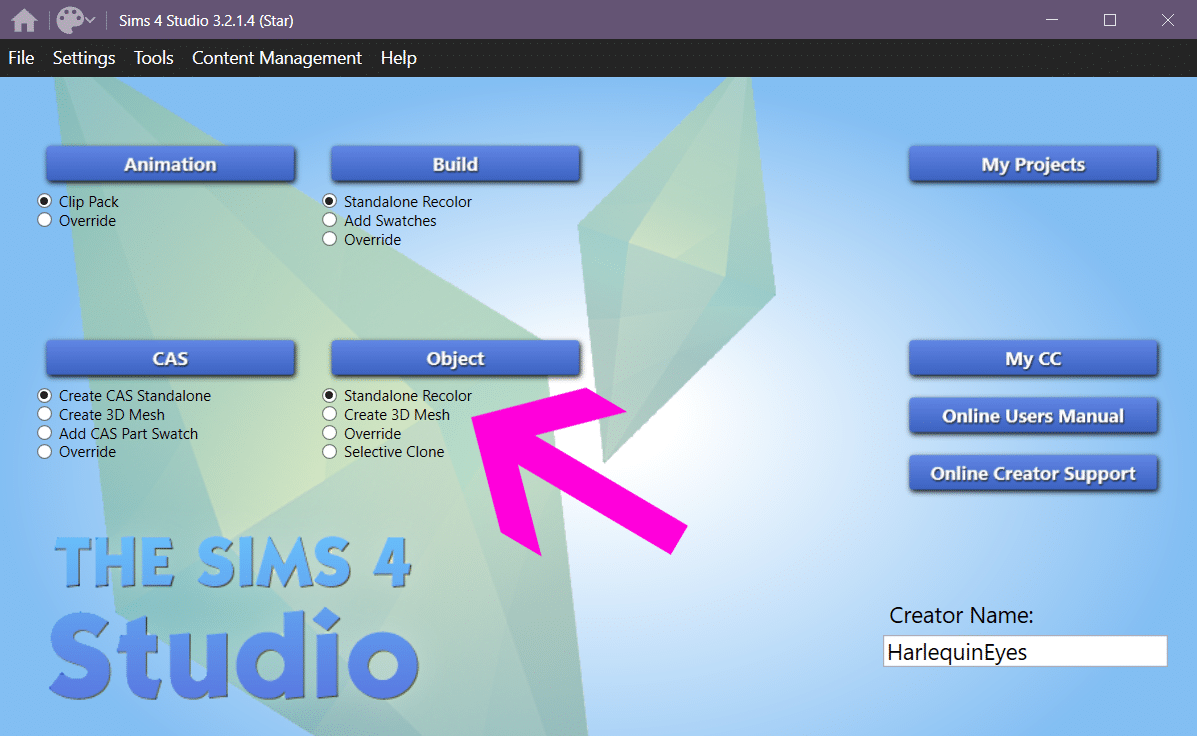Select Create 3D Mesh under Object
The image size is (1197, 736).
(330, 415)
